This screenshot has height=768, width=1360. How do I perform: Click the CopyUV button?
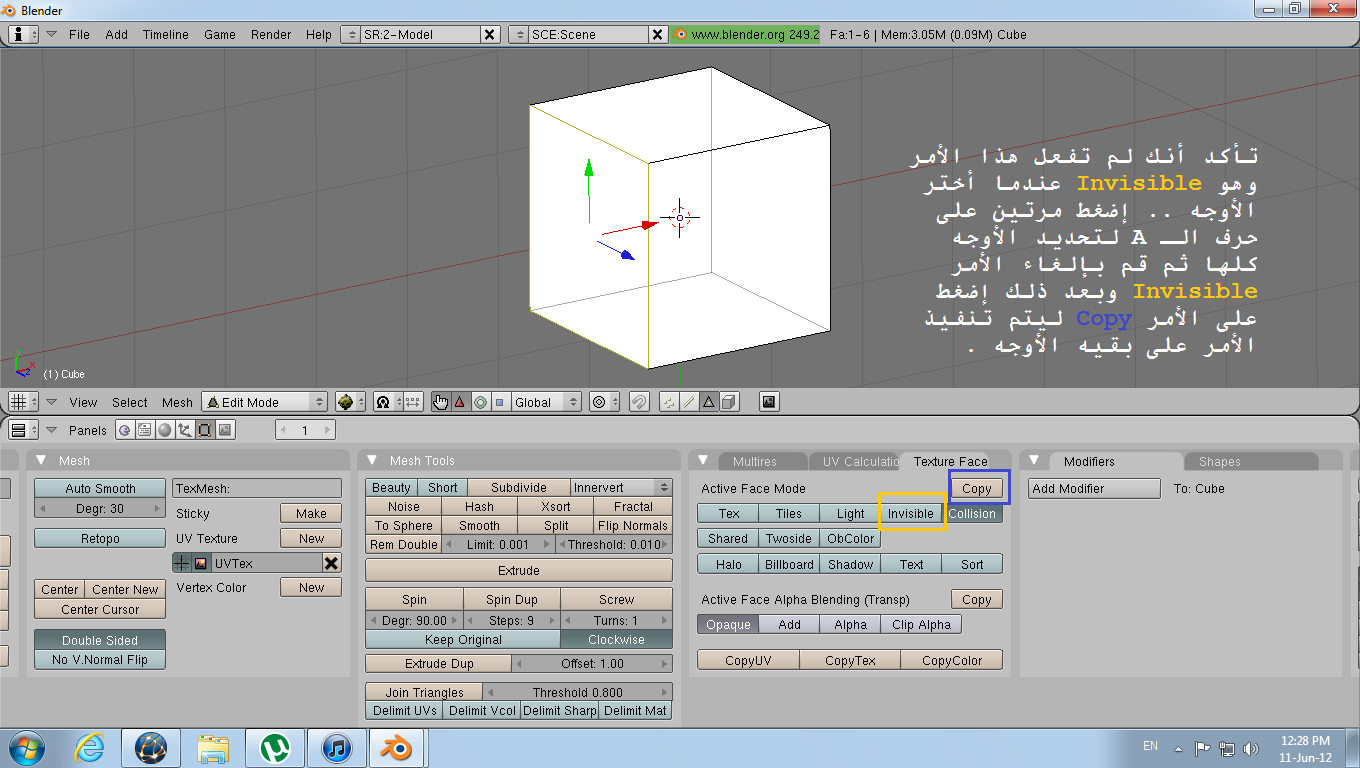point(748,660)
